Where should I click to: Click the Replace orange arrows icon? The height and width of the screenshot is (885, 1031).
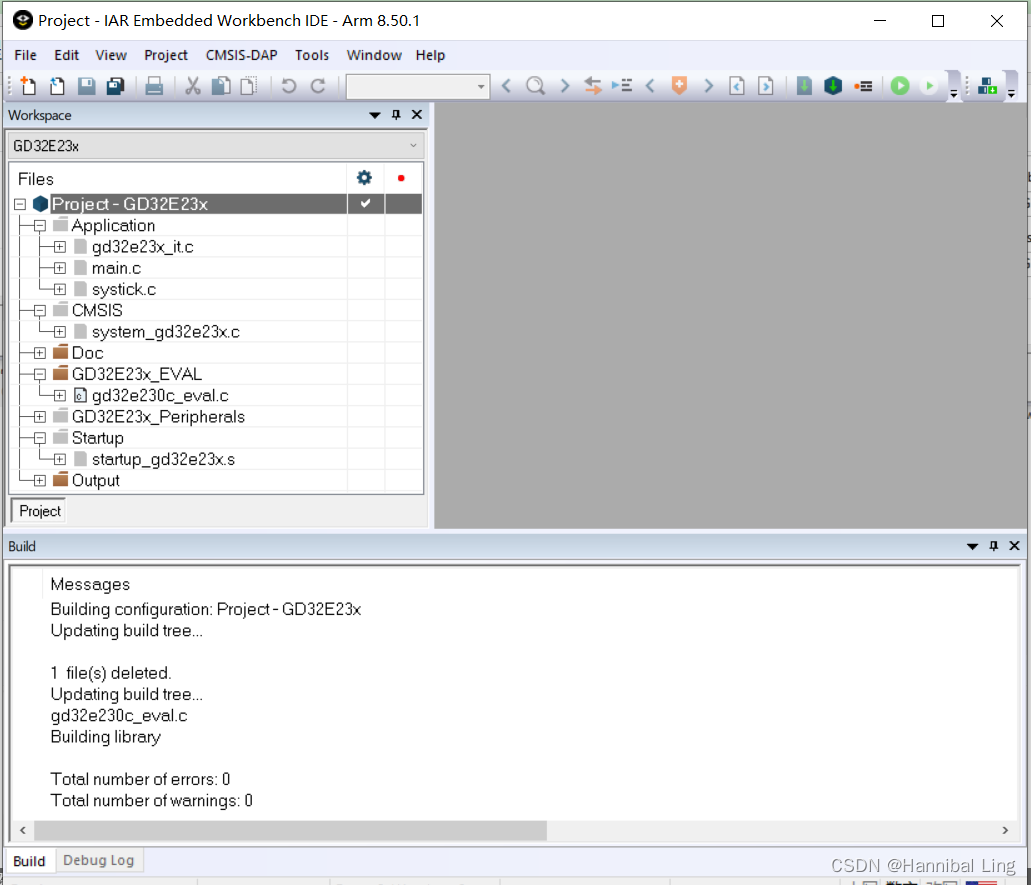(x=593, y=86)
